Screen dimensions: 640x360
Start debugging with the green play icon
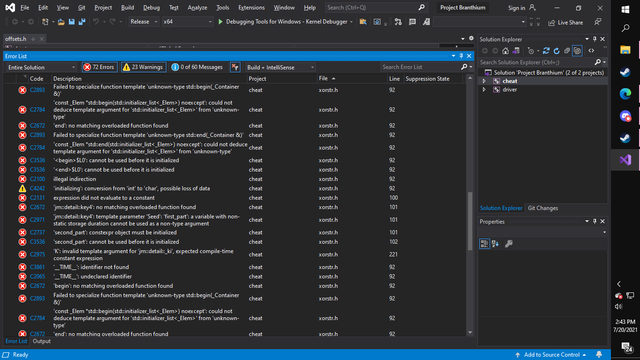pyautogui.click(x=220, y=22)
